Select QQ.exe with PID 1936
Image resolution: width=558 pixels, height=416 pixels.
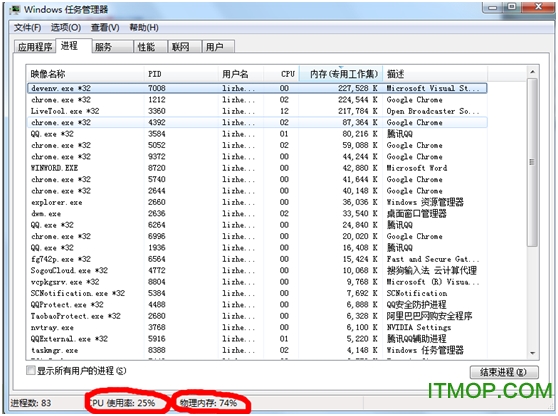(x=257, y=248)
